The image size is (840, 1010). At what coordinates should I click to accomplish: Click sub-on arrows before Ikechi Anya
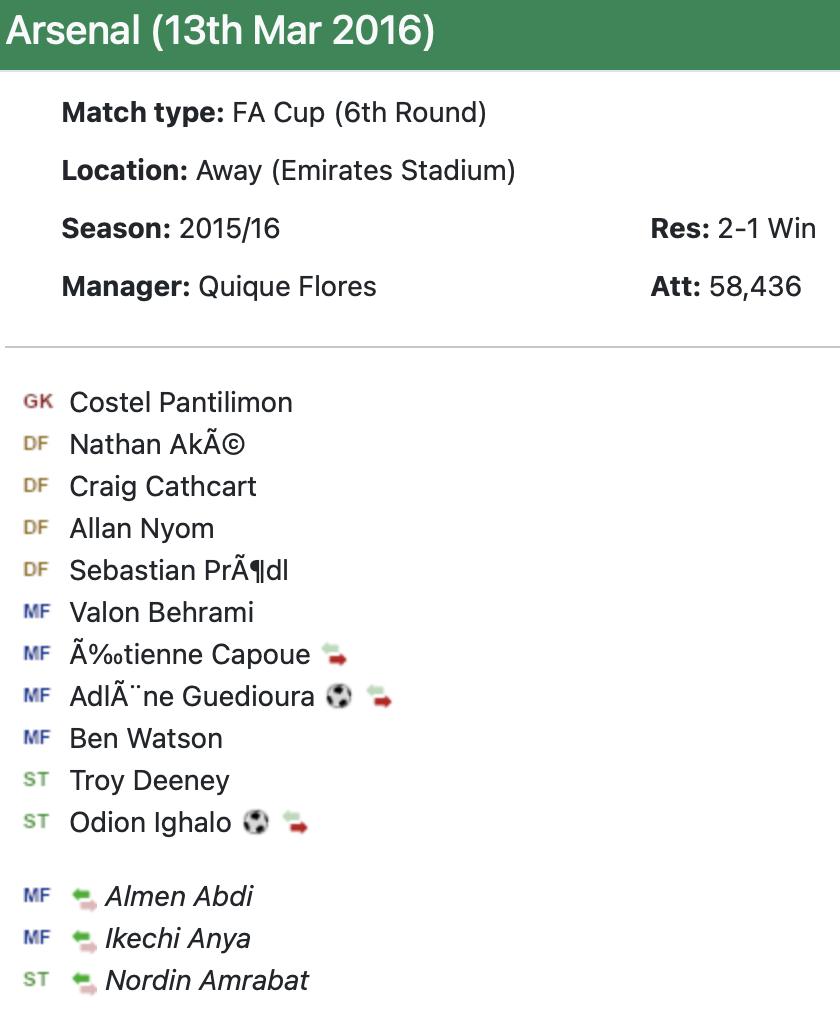point(85,939)
